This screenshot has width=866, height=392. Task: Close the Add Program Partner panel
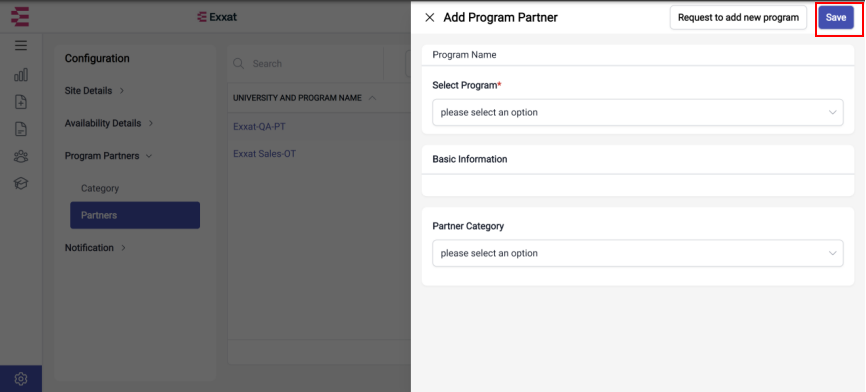point(429,18)
